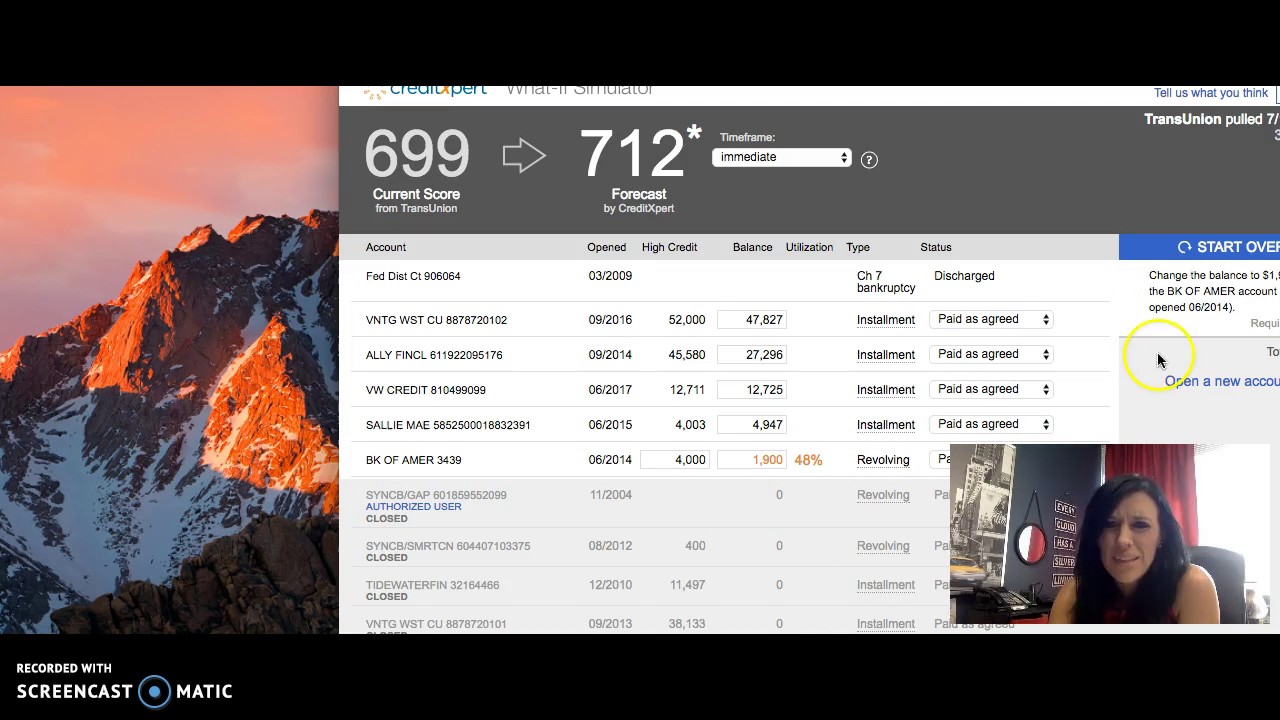Screen dimensions: 1280x720
Task: Click the 45,580 high credit value for ALLY FINCL
Action: [687, 355]
